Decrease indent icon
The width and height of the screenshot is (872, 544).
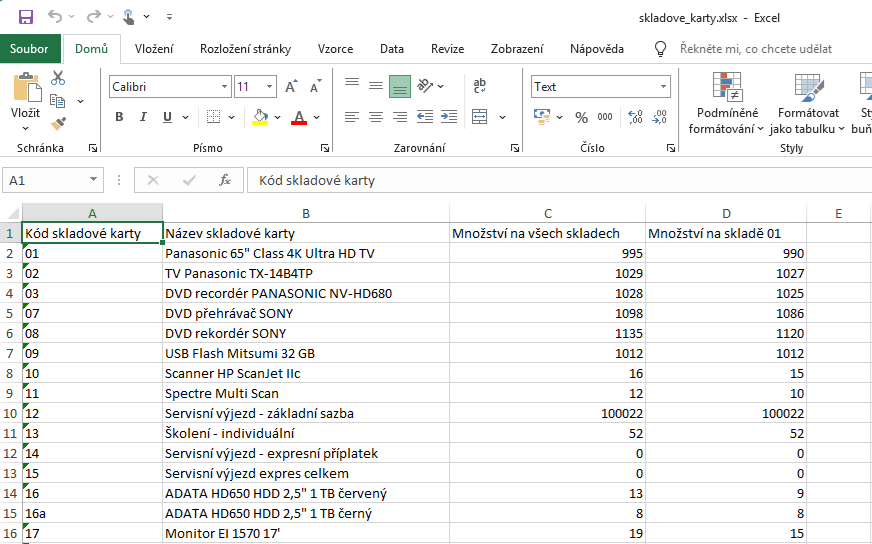(425, 117)
